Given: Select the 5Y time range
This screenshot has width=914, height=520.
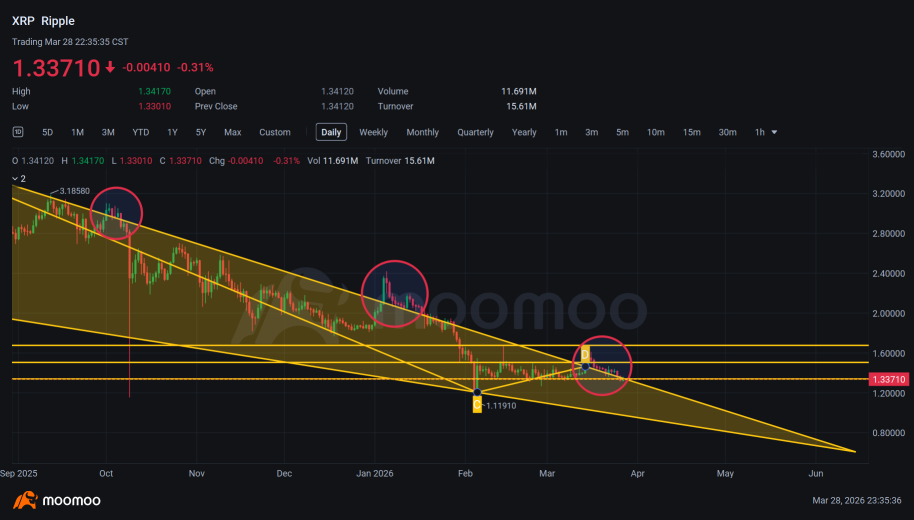Looking at the screenshot, I should pyautogui.click(x=201, y=132).
